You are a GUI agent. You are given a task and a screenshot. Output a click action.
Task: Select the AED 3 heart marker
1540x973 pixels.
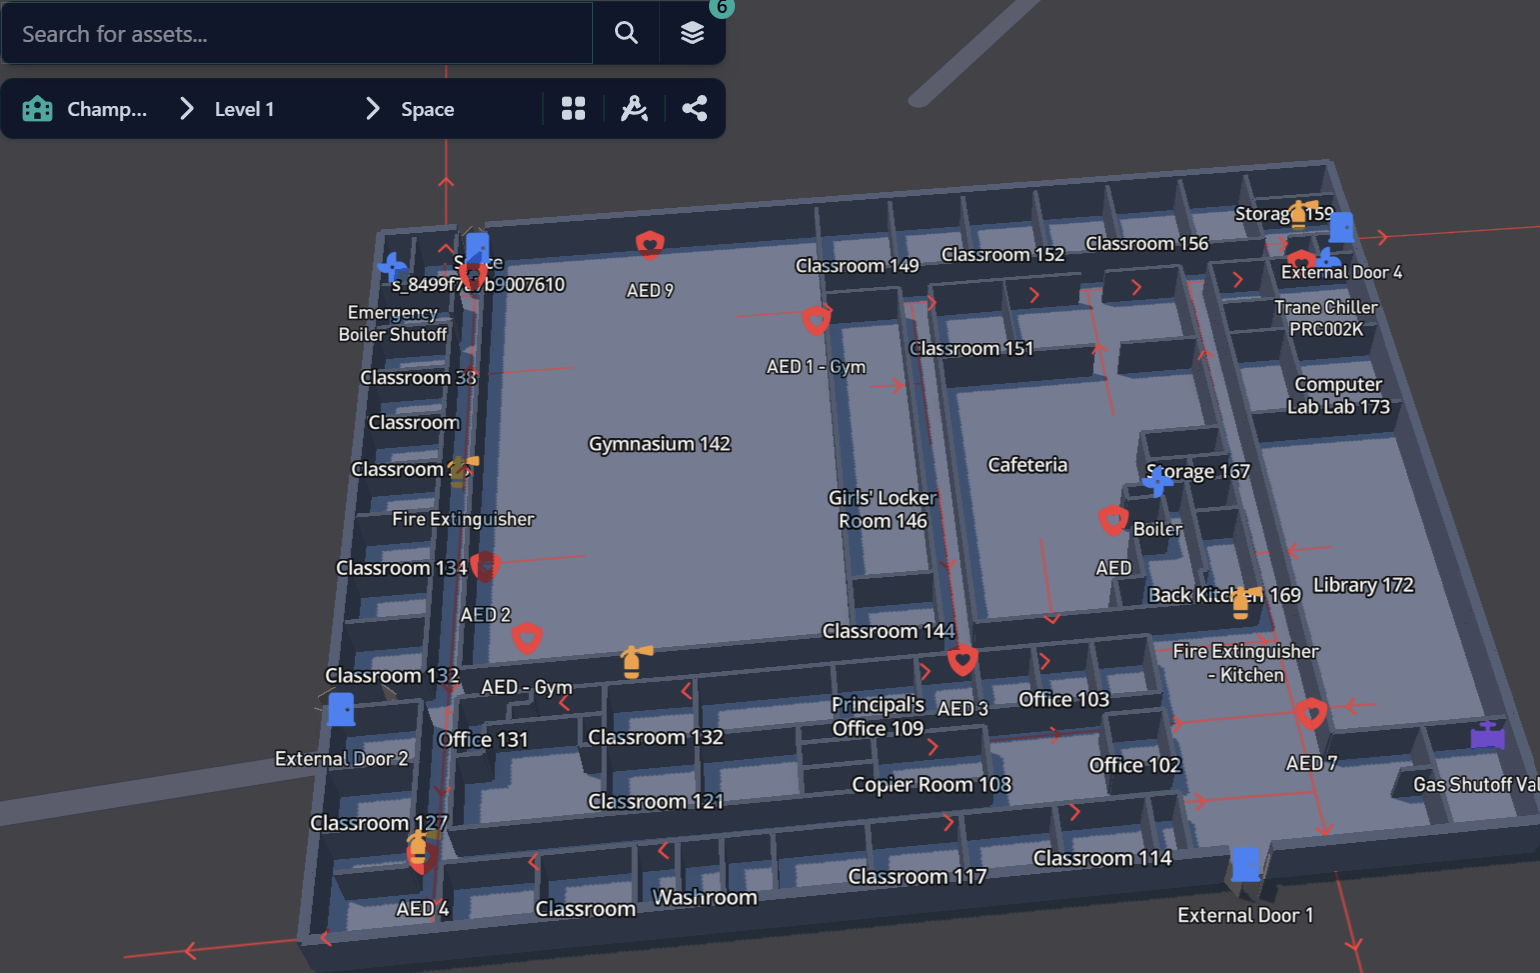(963, 660)
